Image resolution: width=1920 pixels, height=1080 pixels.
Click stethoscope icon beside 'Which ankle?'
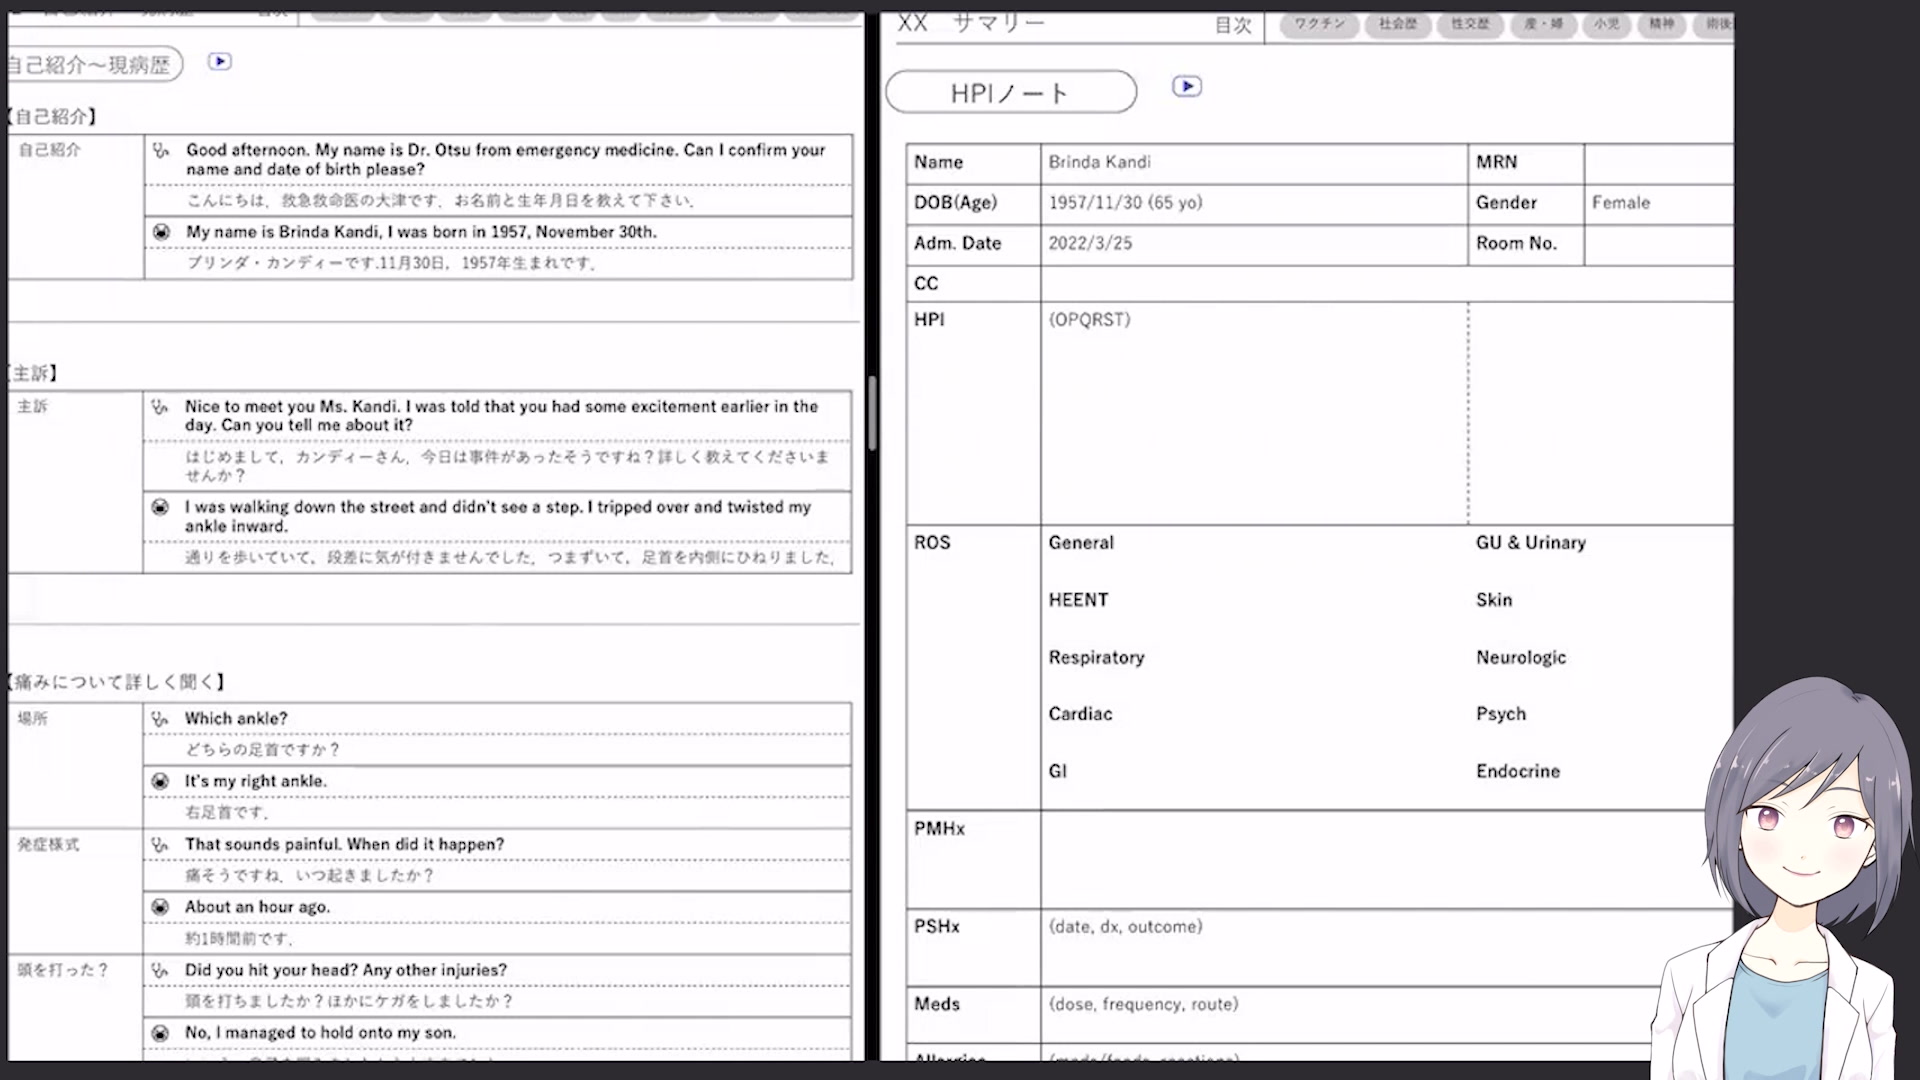[159, 719]
